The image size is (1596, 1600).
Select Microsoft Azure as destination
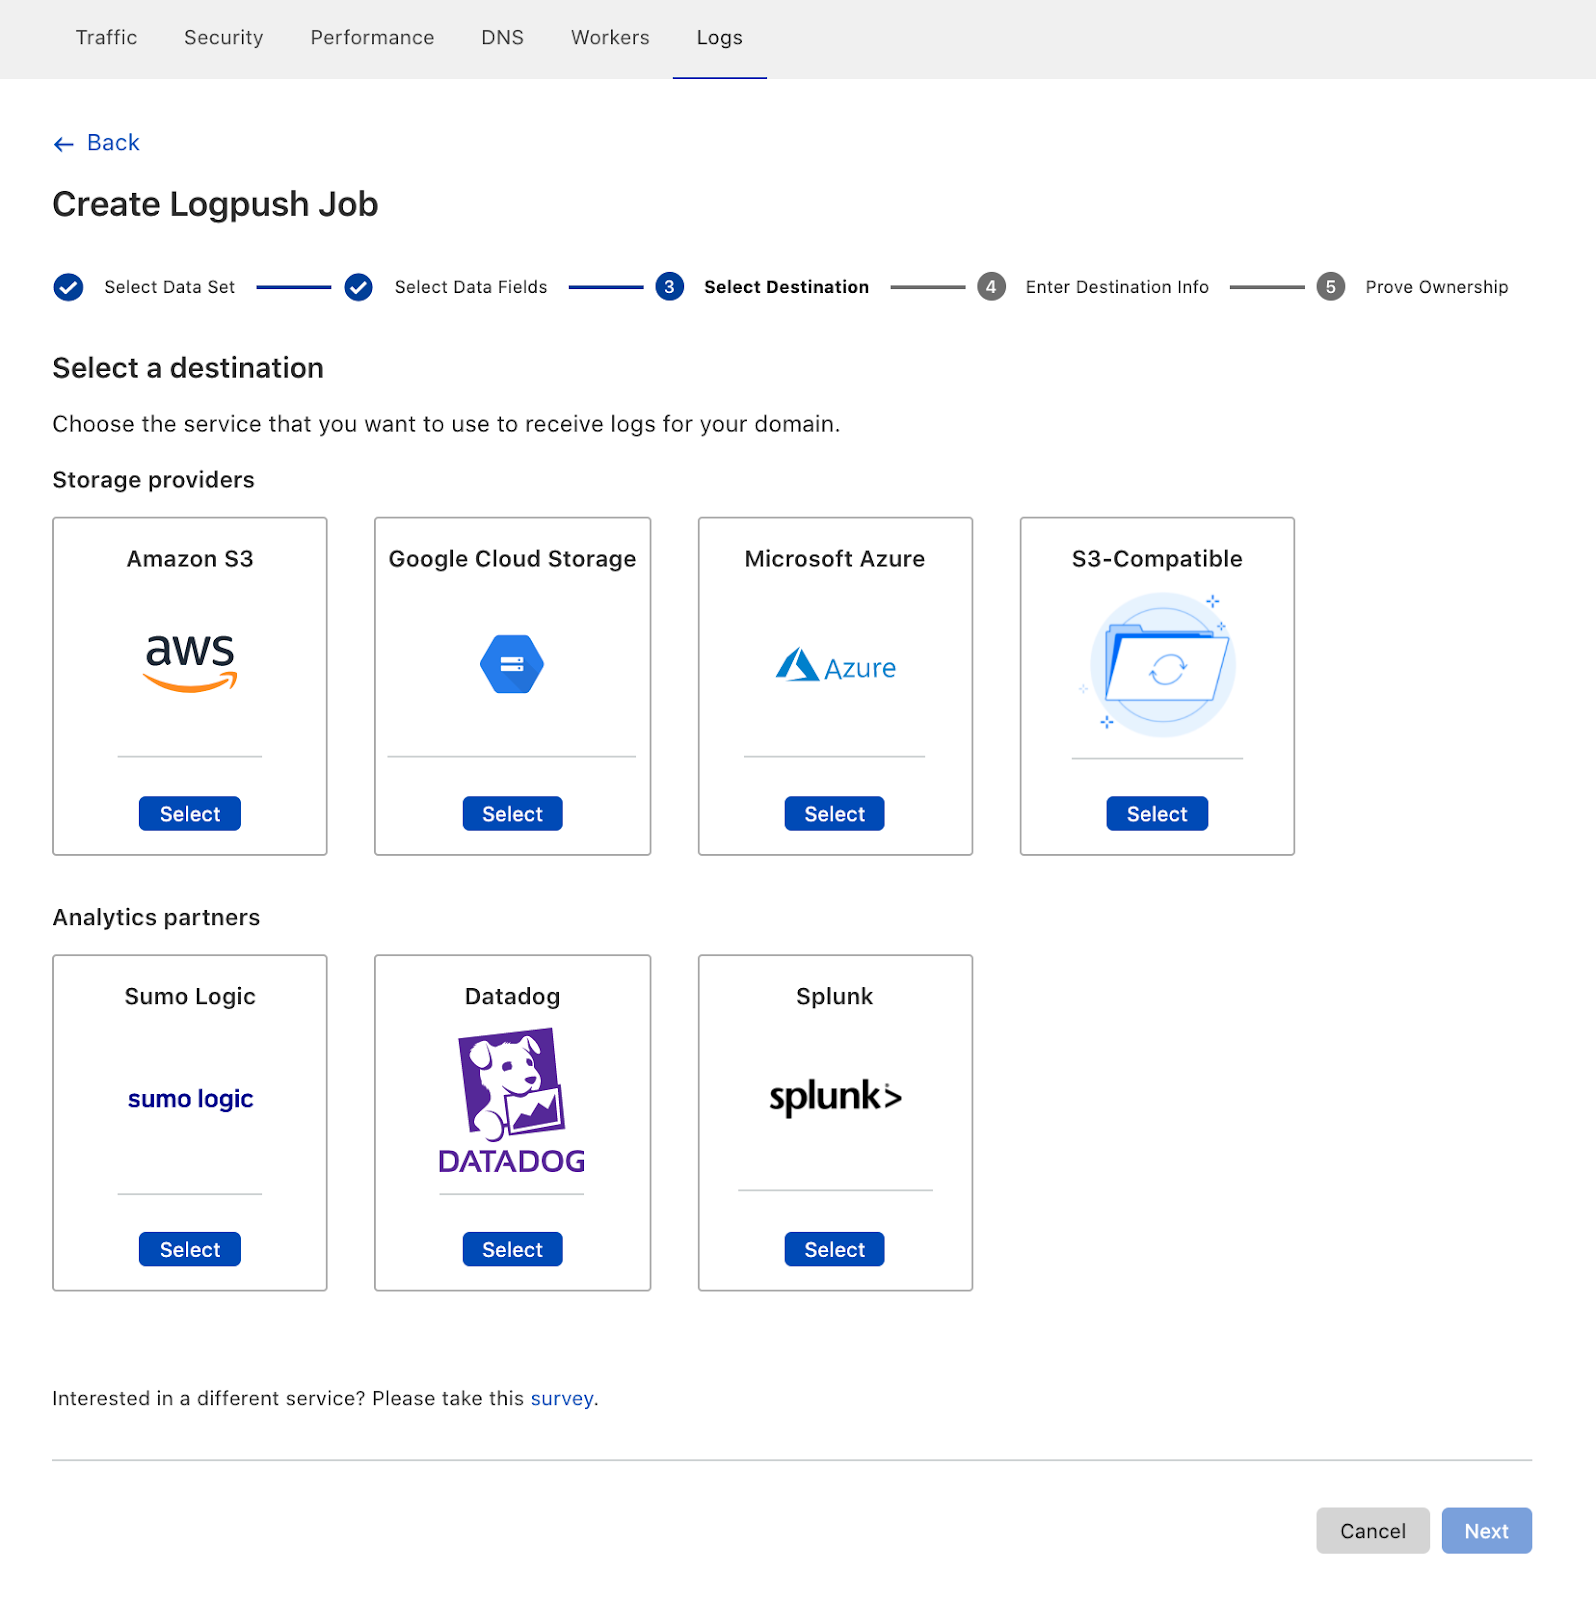point(835,814)
